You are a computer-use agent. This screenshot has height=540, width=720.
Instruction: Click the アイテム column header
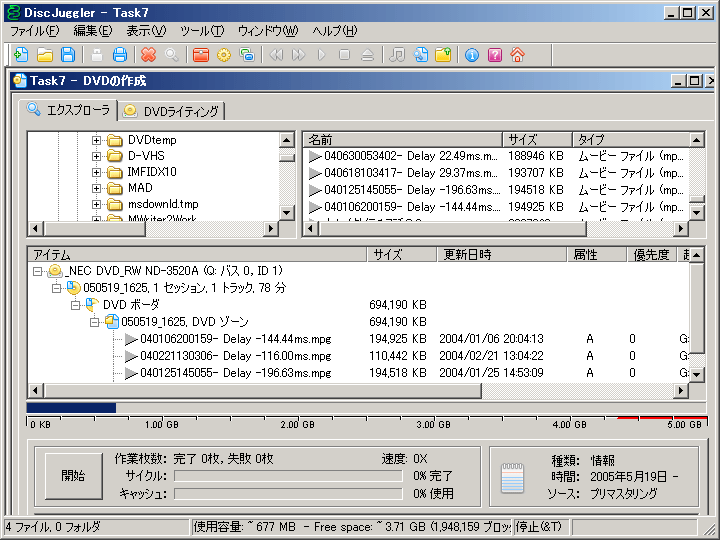pyautogui.click(x=197, y=254)
